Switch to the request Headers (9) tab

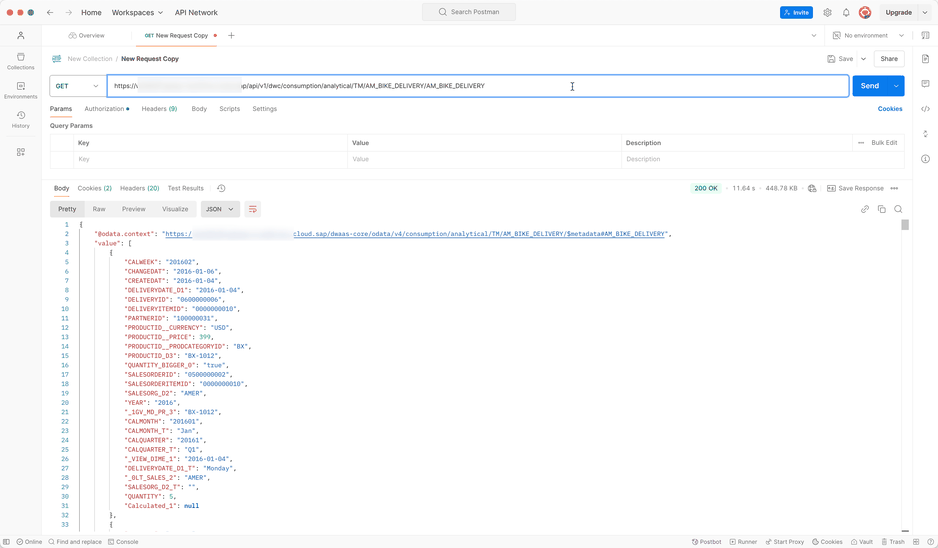pos(159,109)
